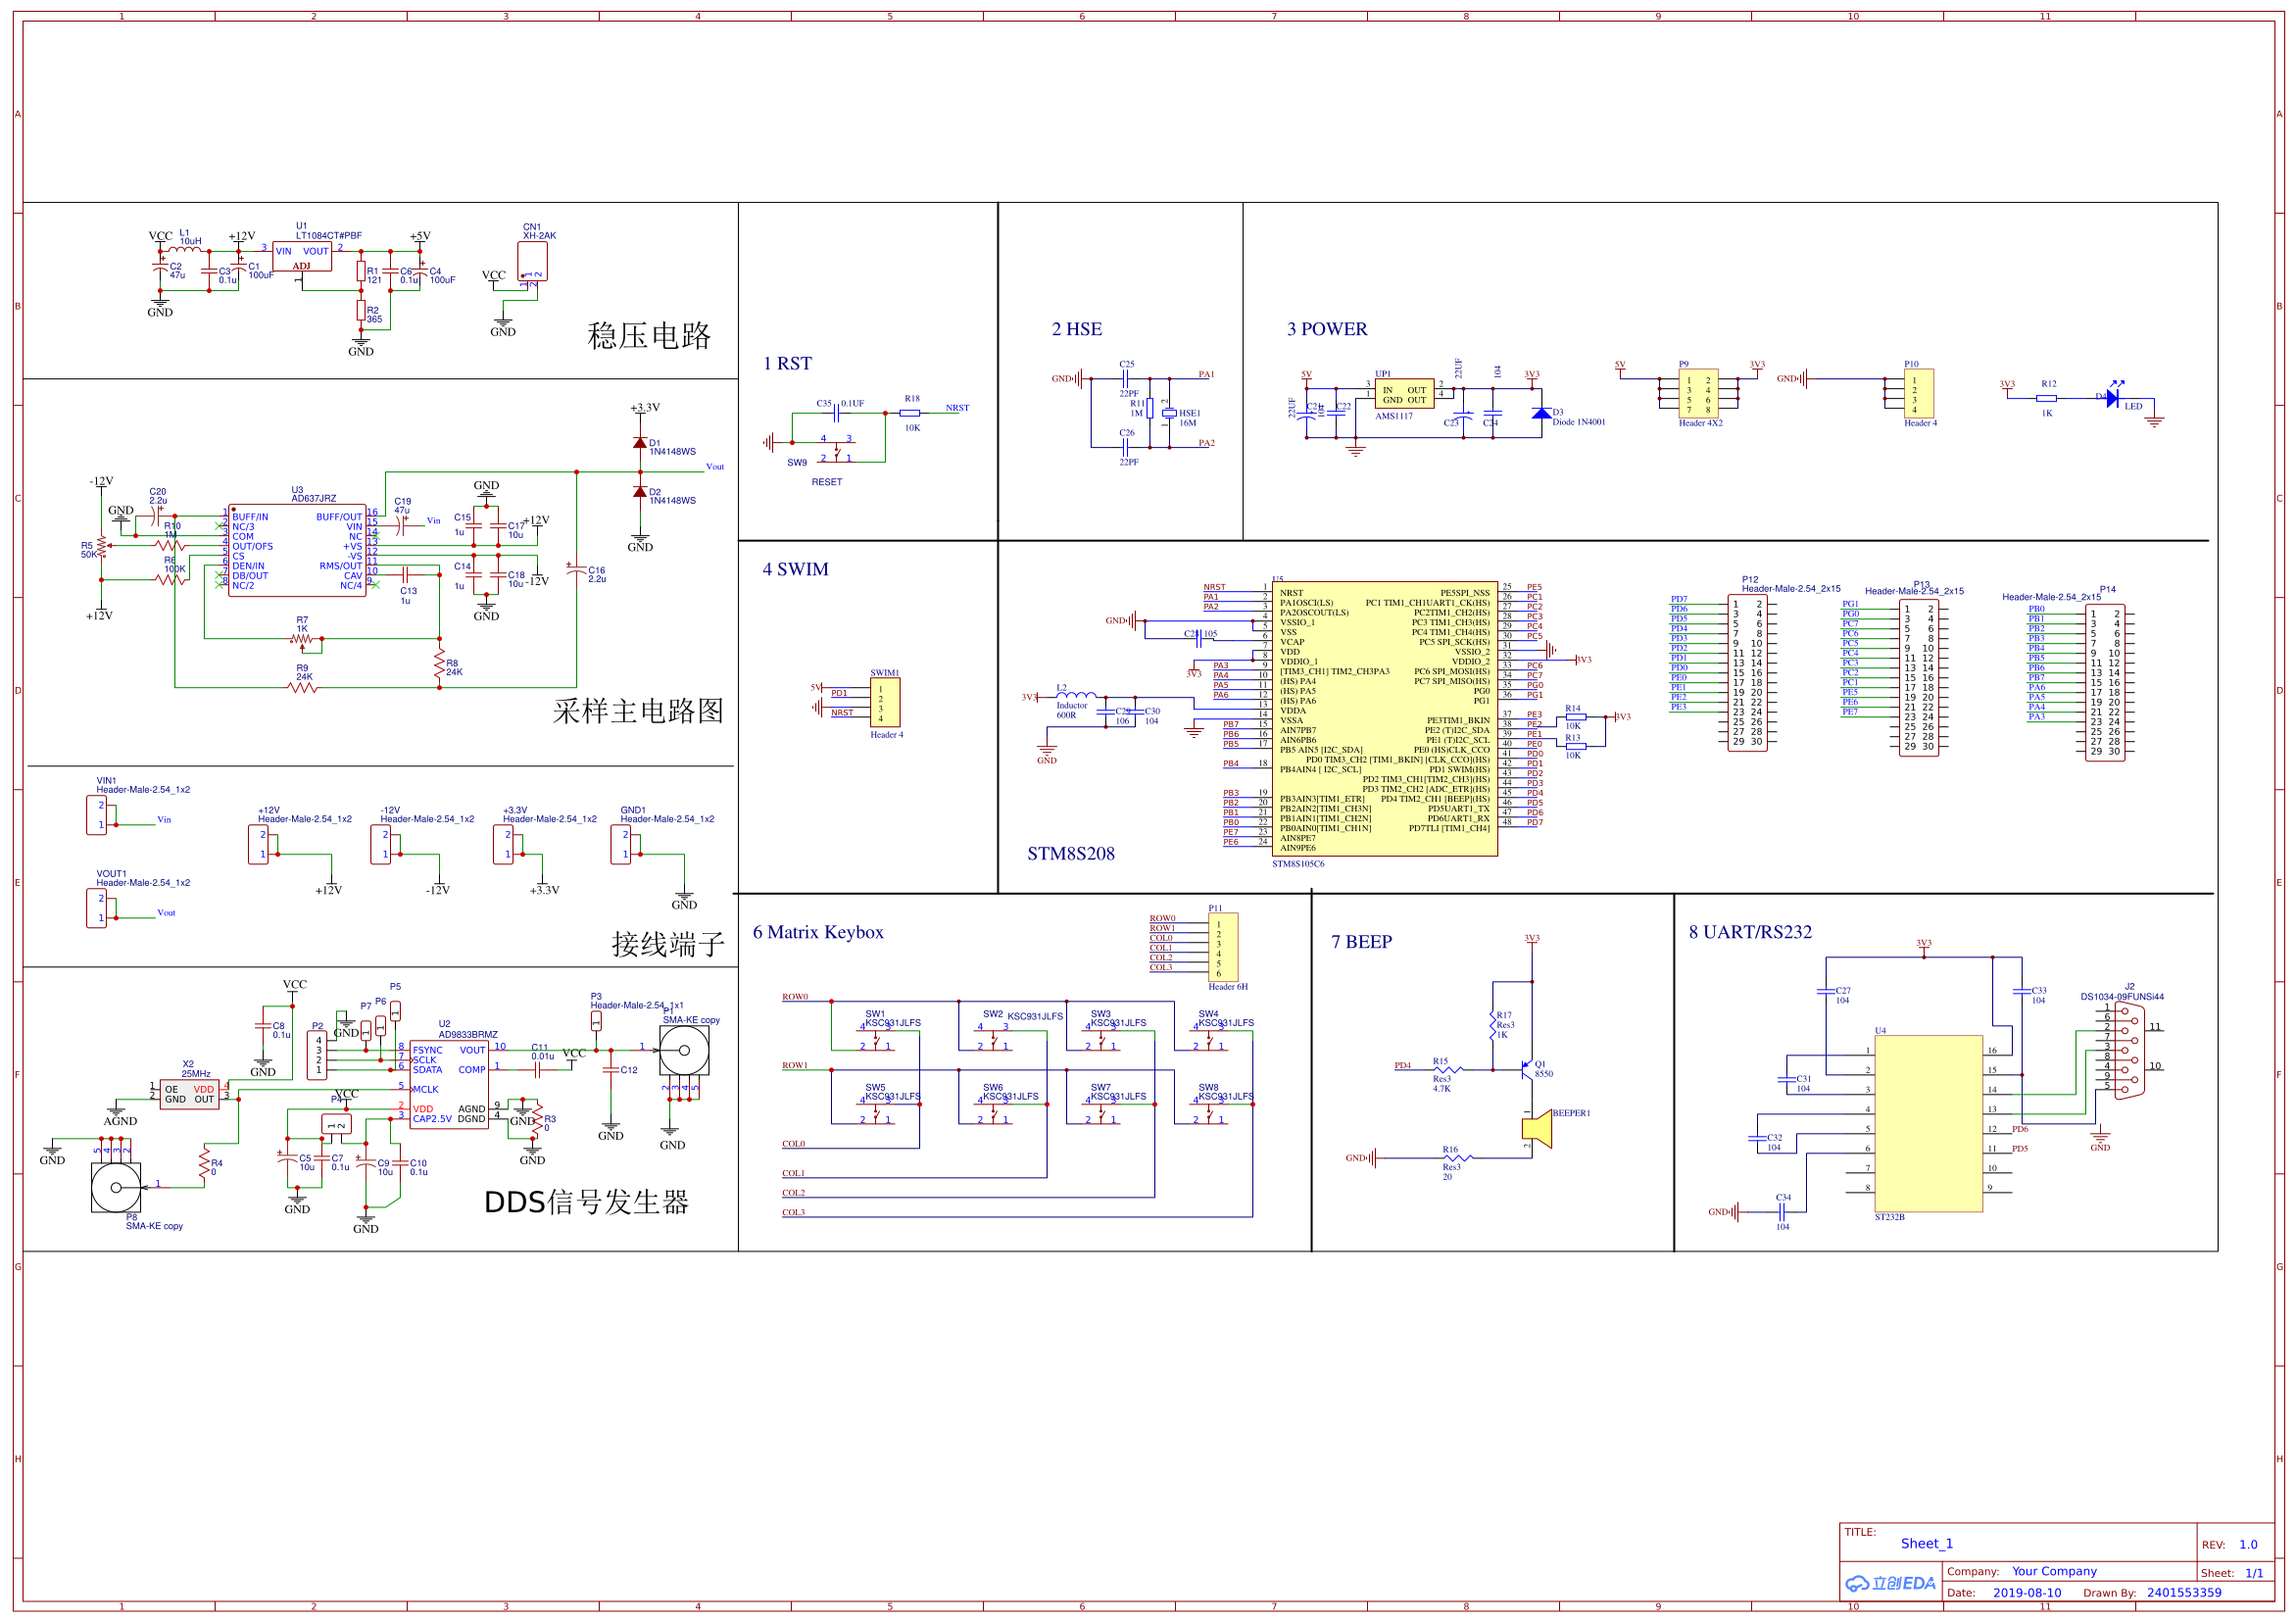2296x1621 pixels.
Task: Click the 'Your Company' field
Action: [2054, 1571]
